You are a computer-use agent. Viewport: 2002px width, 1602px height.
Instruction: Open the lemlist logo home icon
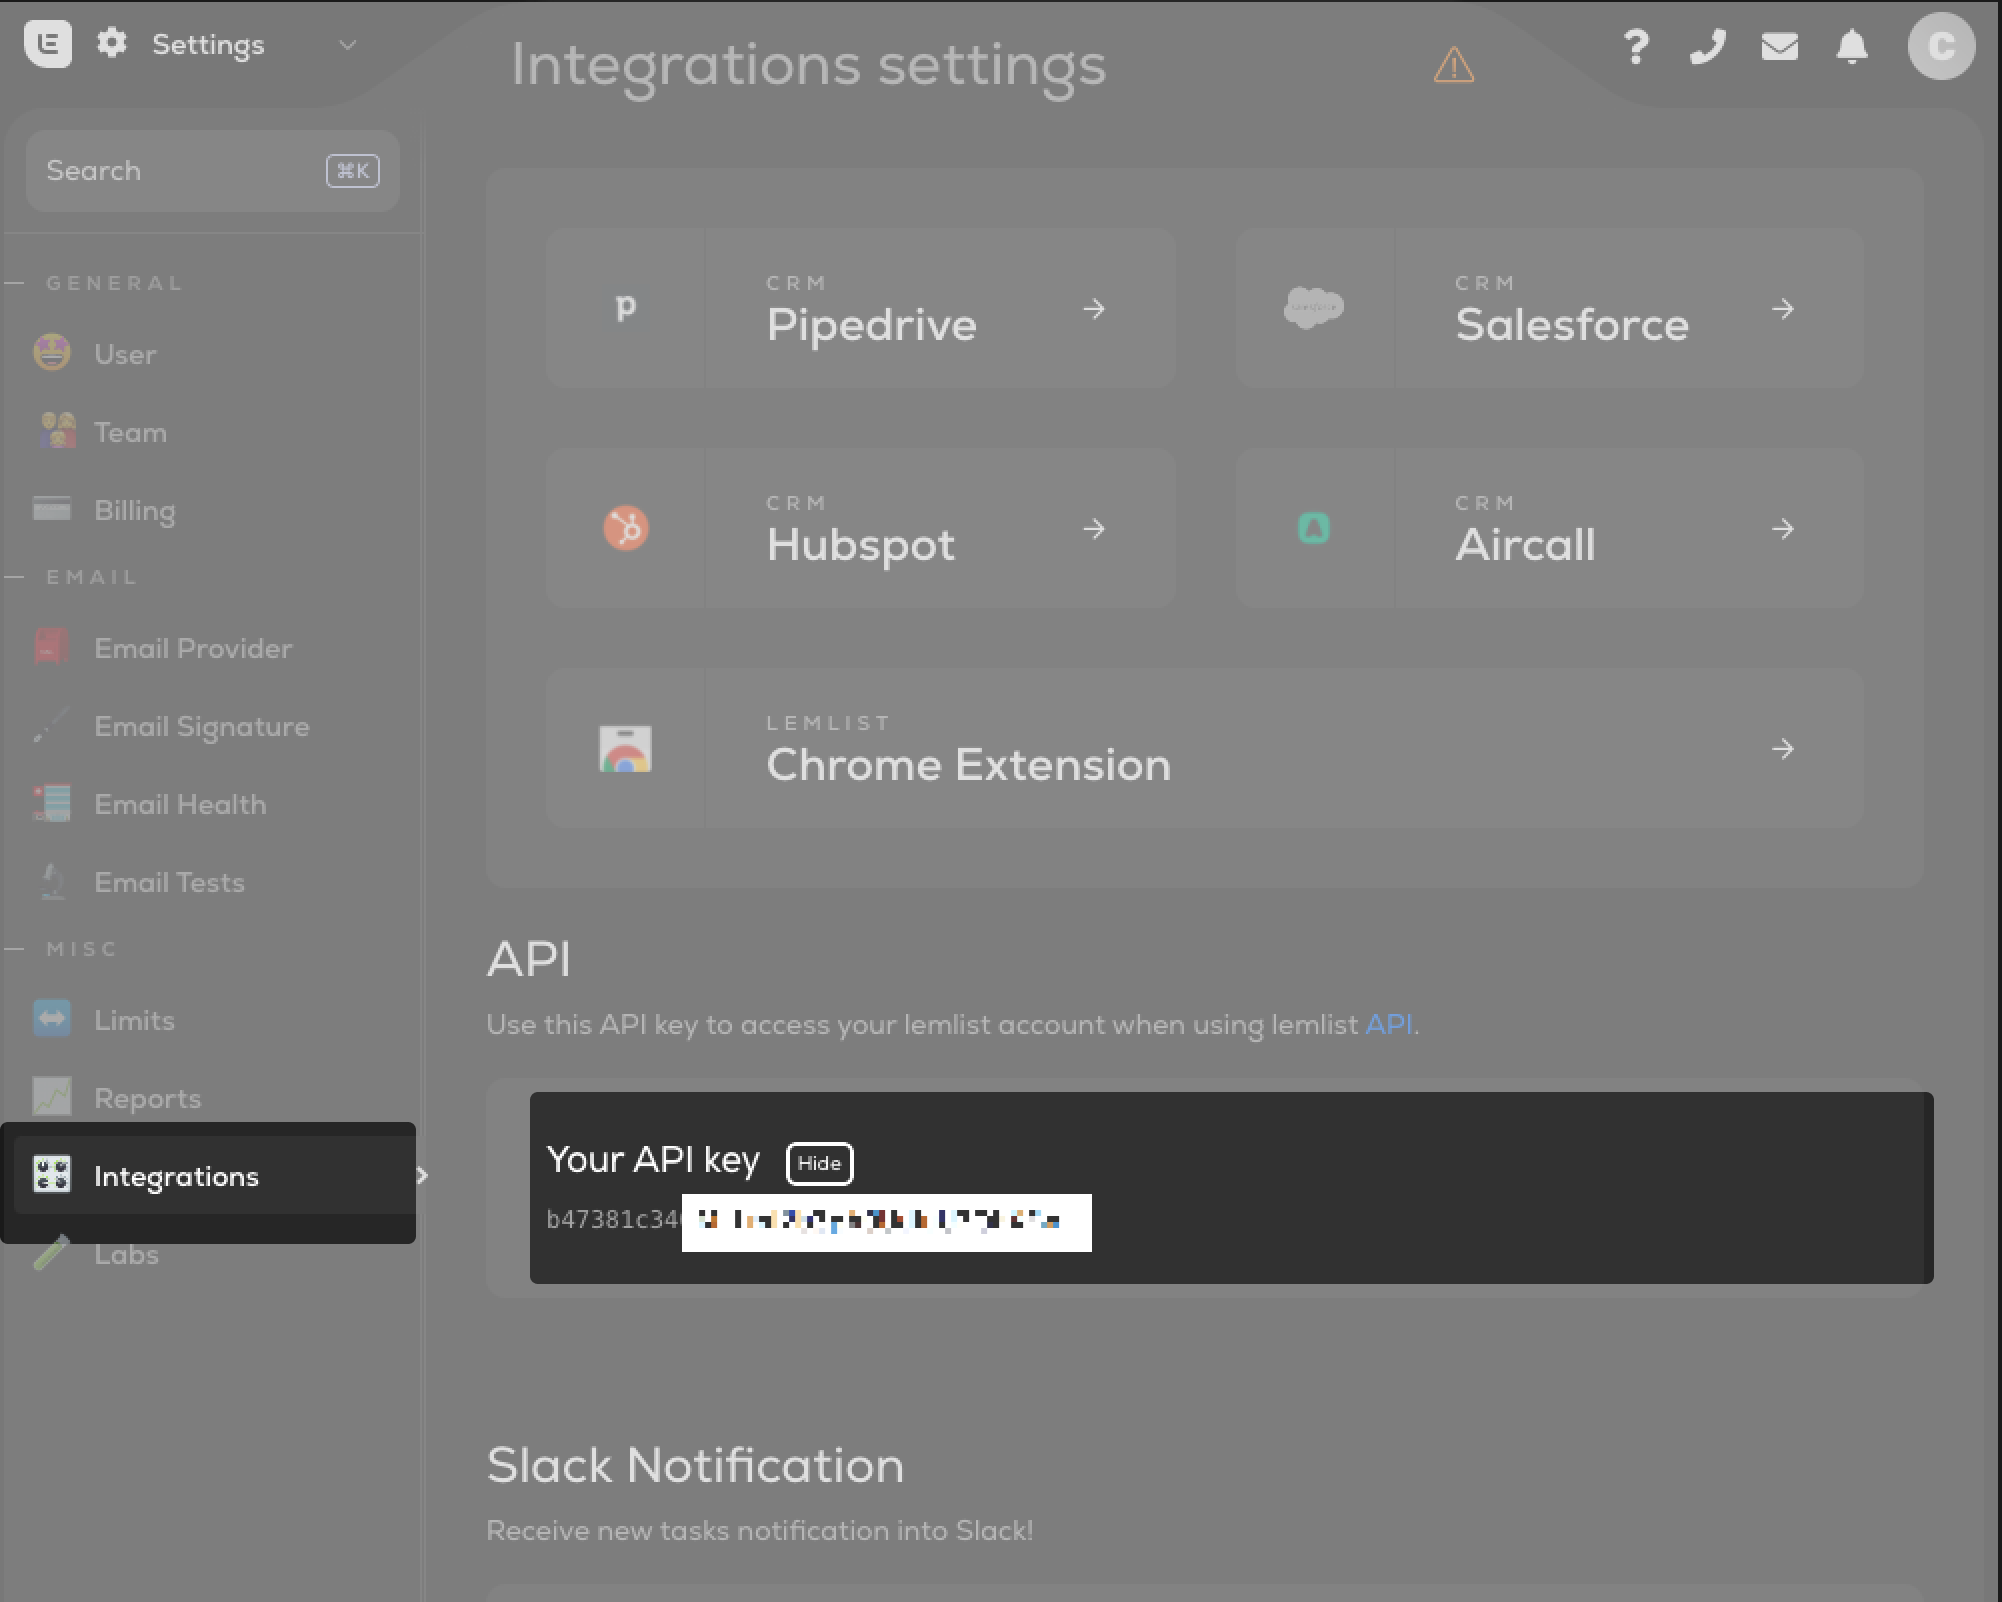49,44
